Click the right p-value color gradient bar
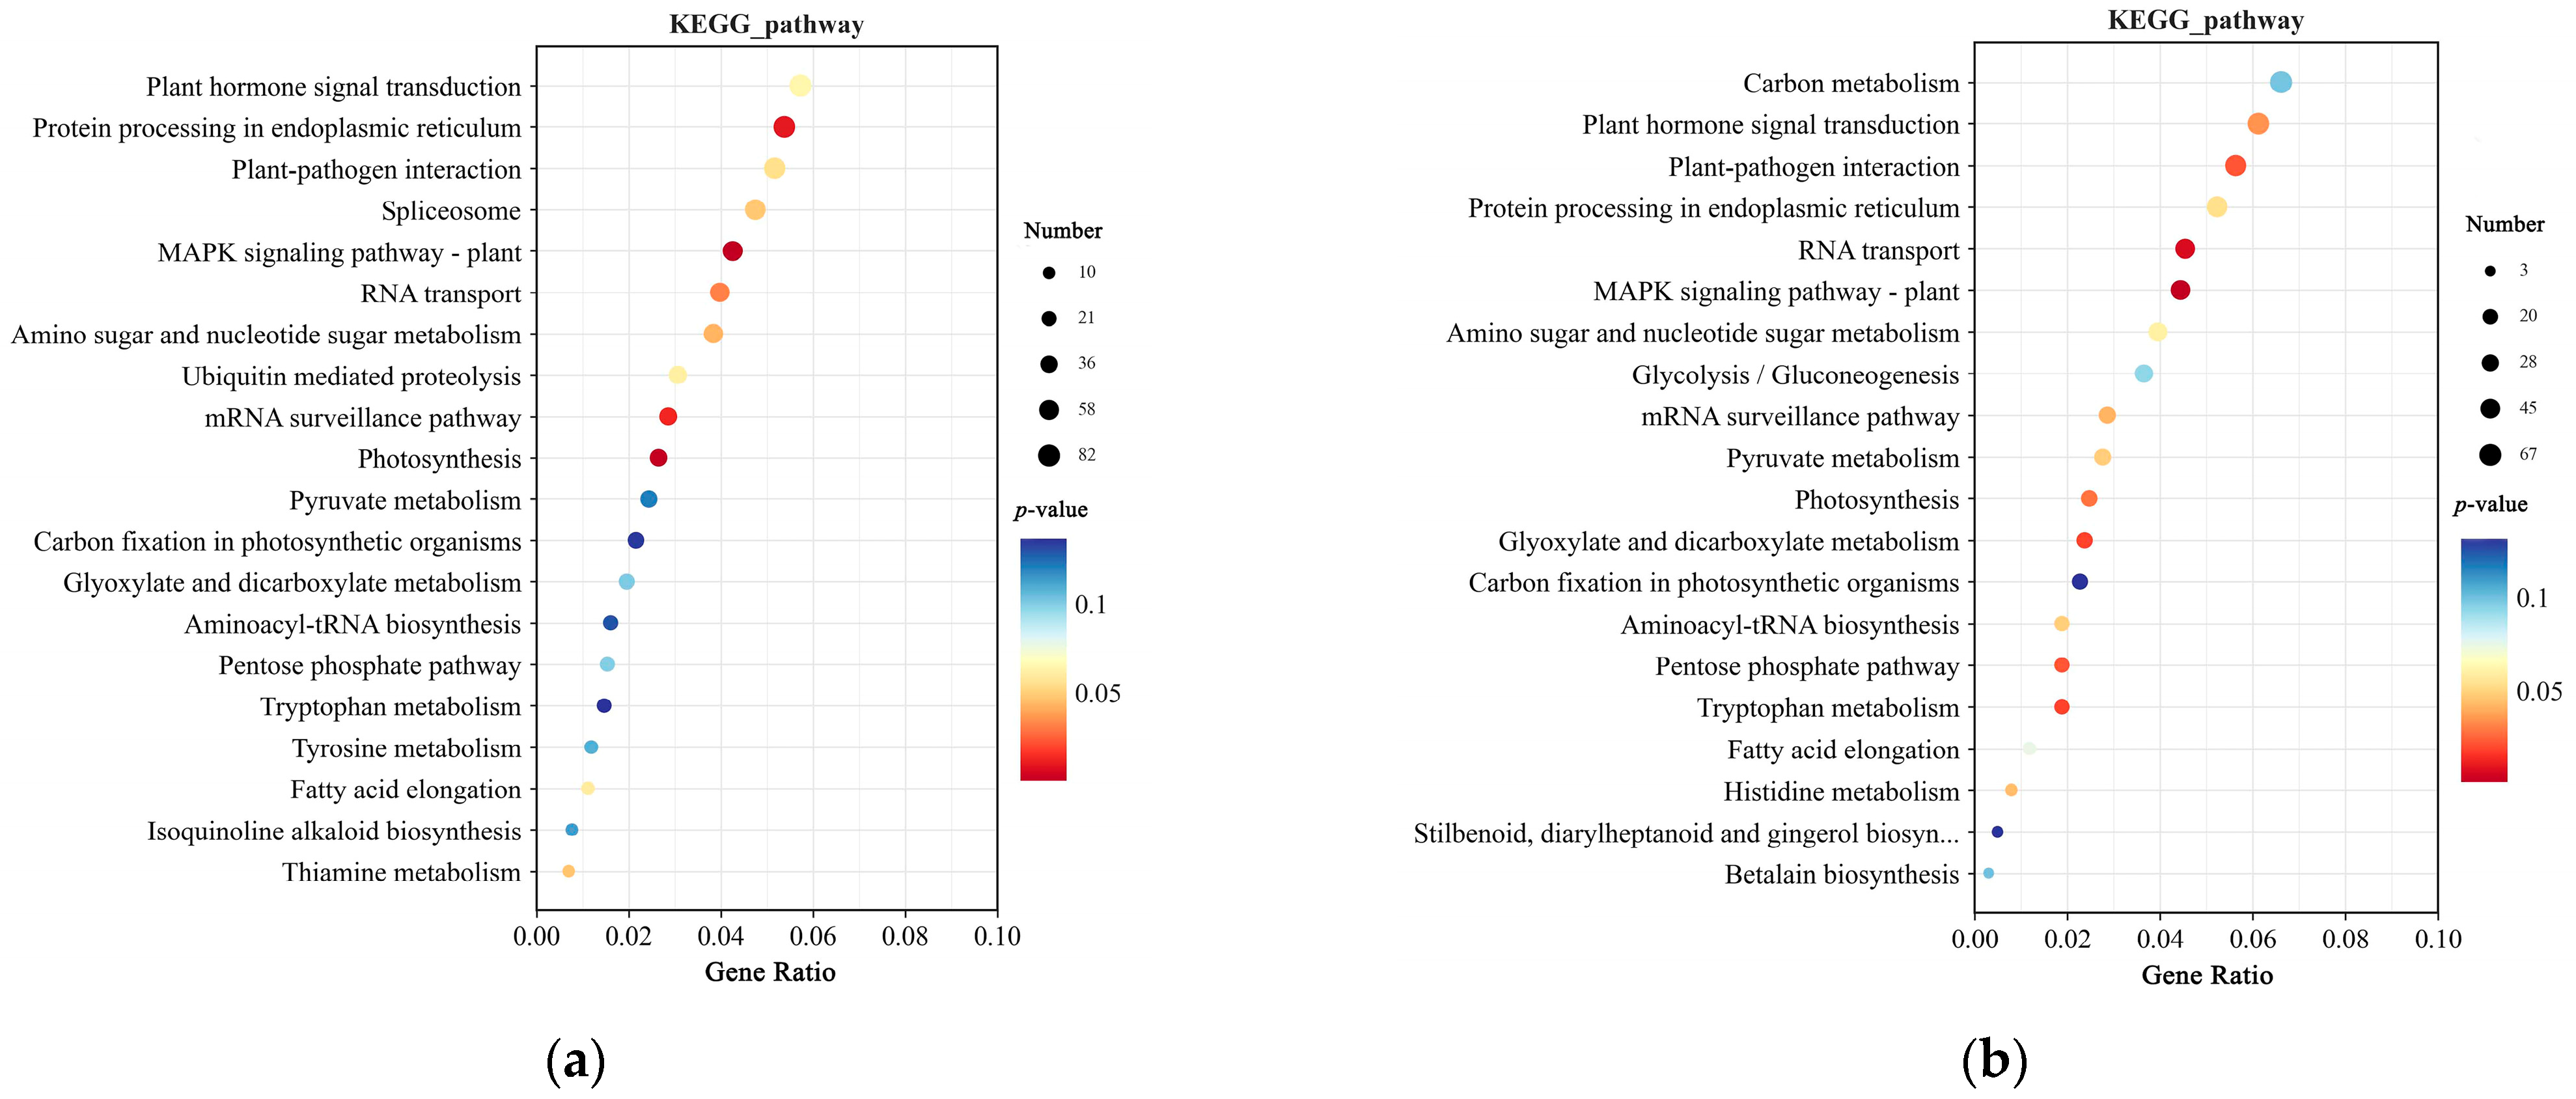Image resolution: width=2576 pixels, height=1099 pixels. pos(2484,660)
